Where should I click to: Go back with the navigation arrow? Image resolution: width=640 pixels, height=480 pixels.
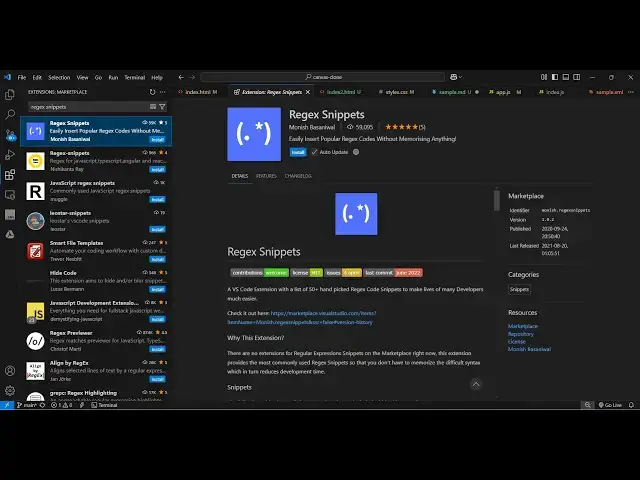tap(181, 77)
